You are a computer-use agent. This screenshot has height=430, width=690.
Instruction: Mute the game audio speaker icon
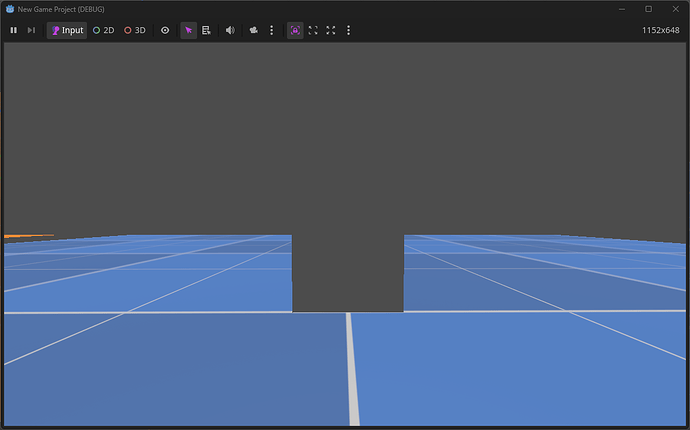(230, 30)
